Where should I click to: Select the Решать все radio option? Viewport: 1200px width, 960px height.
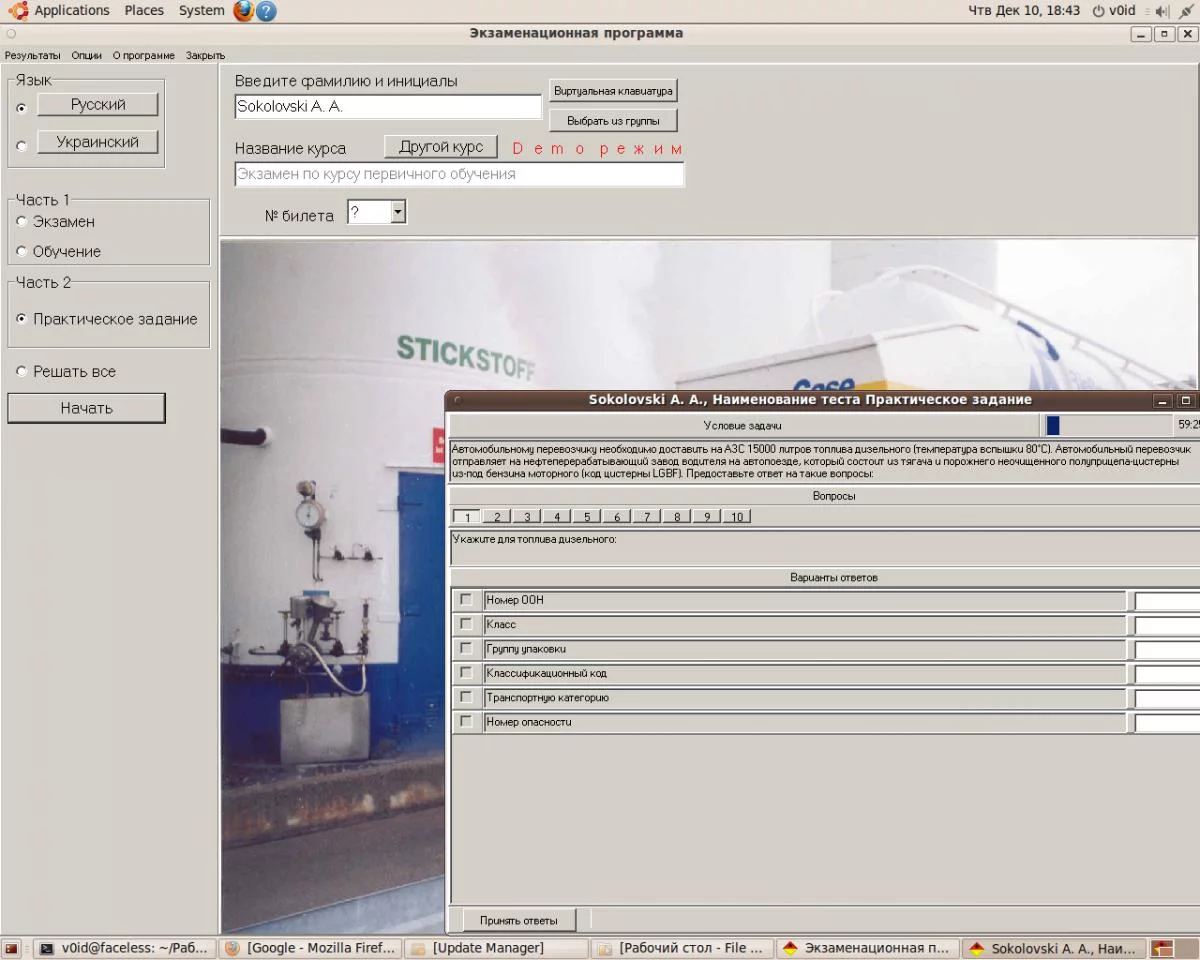[22, 372]
